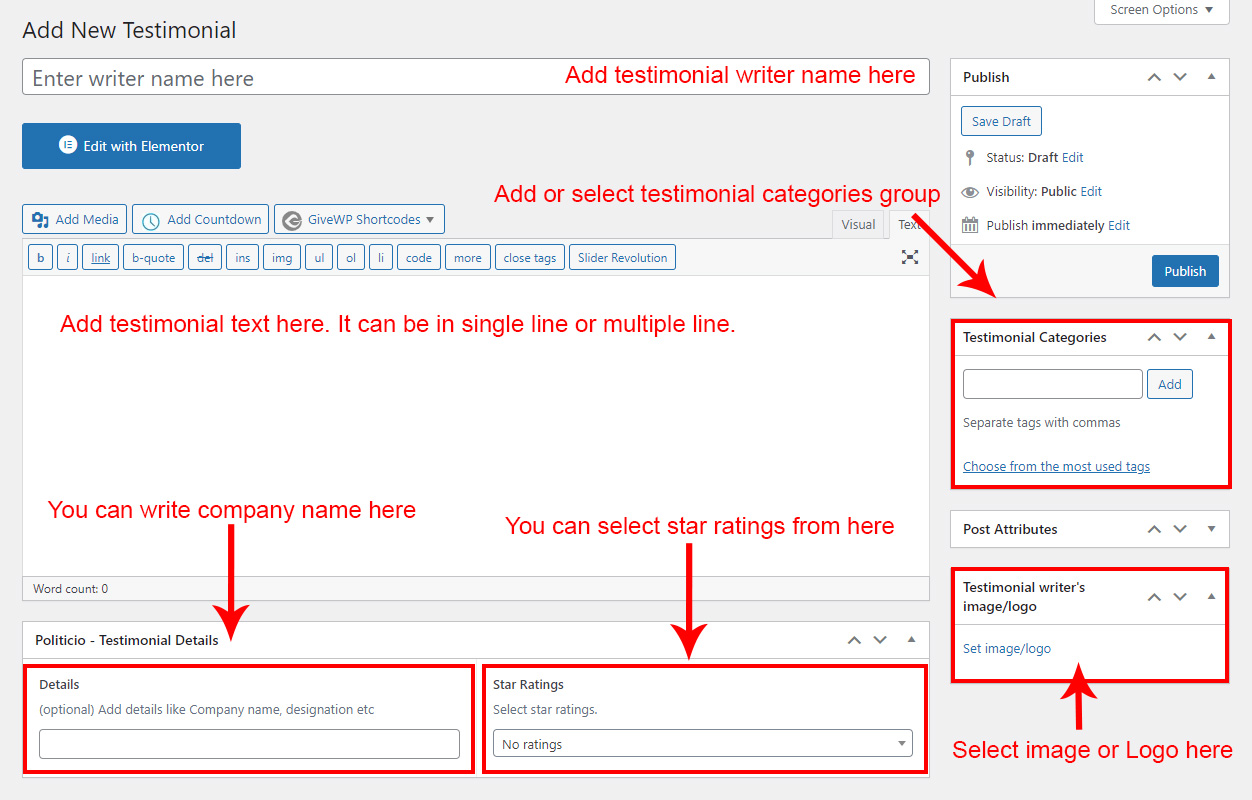The height and width of the screenshot is (800, 1252).
Task: Click the Add Media button
Action: pos(75,219)
